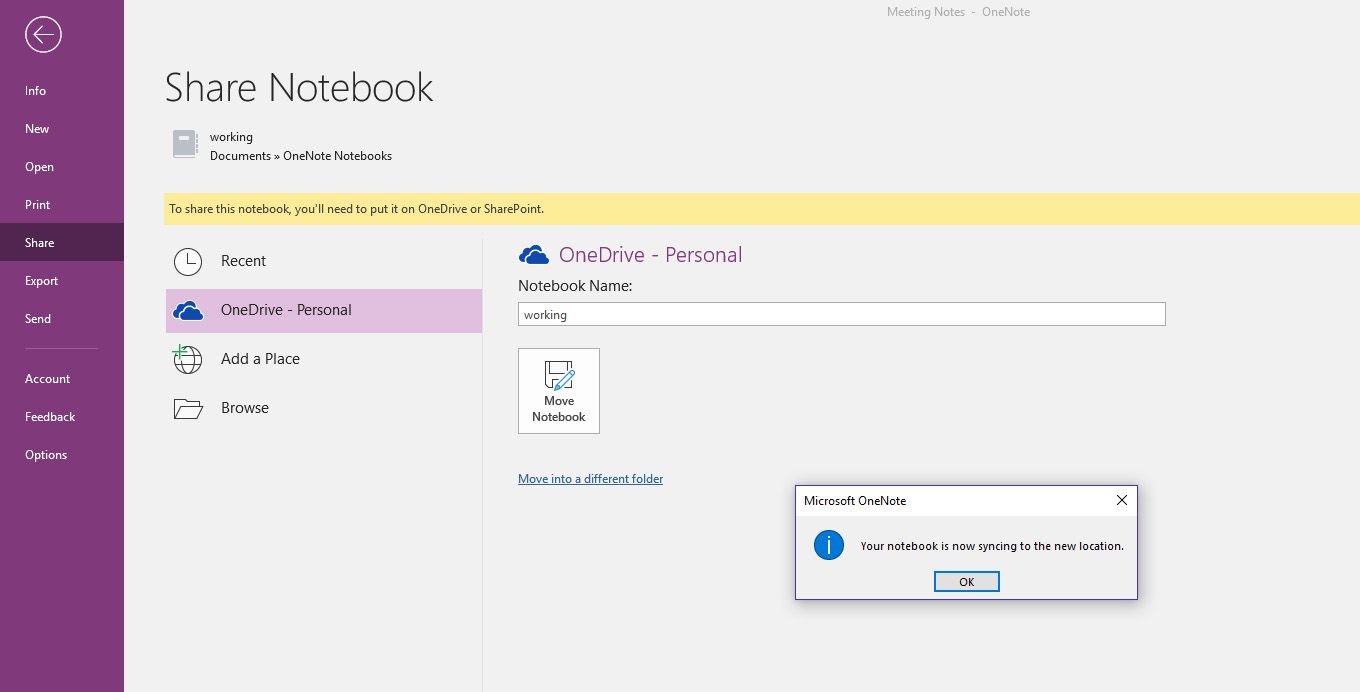Click the Recent clock icon
The width and height of the screenshot is (1360, 692).
point(188,261)
